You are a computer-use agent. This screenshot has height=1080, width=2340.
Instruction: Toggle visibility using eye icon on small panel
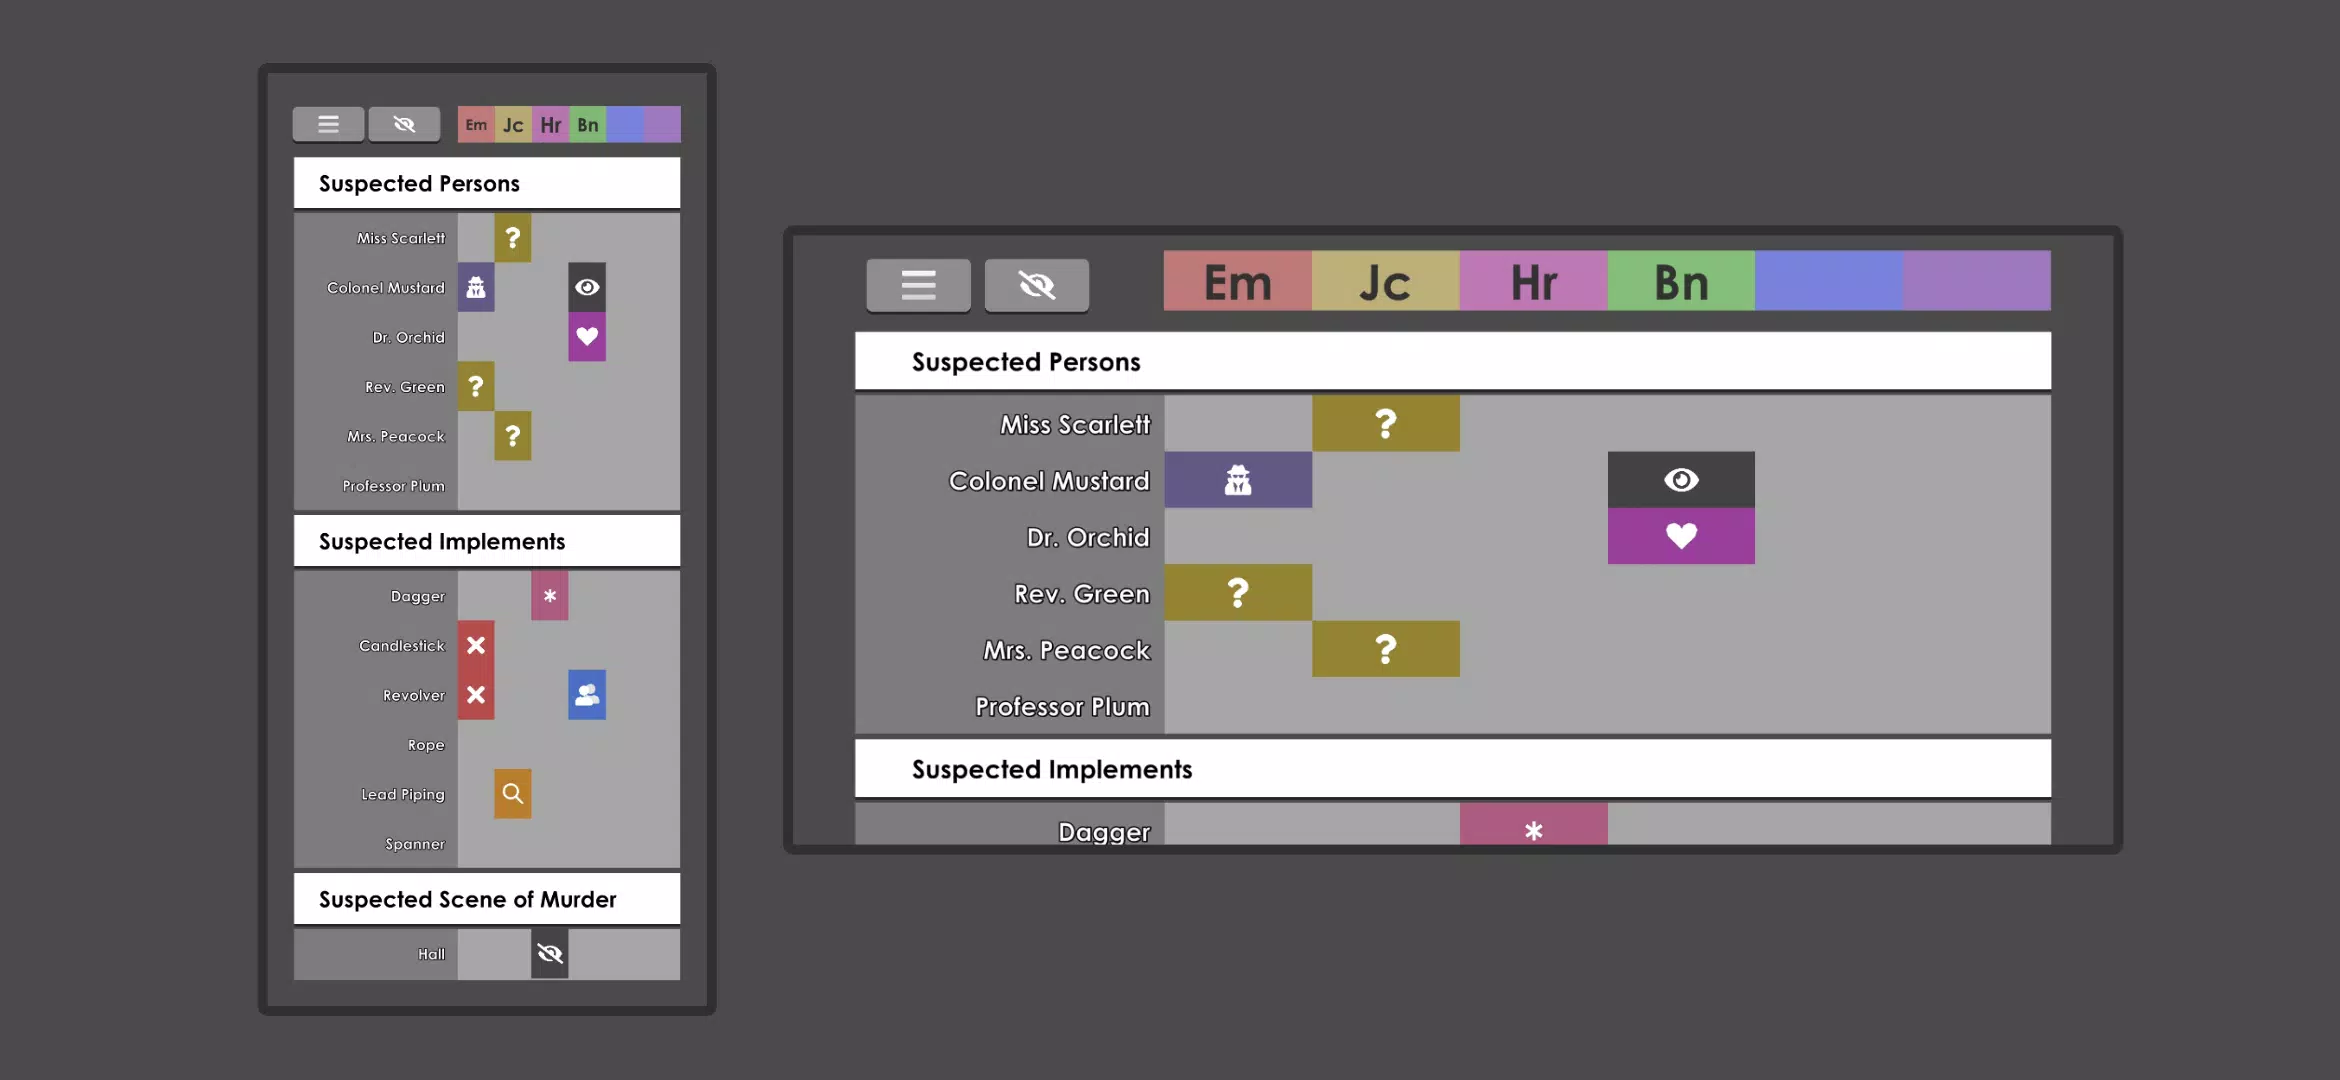tap(404, 122)
